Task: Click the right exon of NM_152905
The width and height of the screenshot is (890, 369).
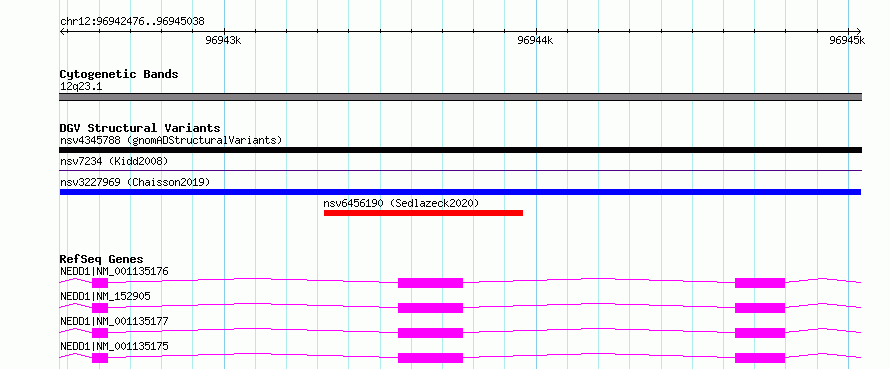Action: 760,308
